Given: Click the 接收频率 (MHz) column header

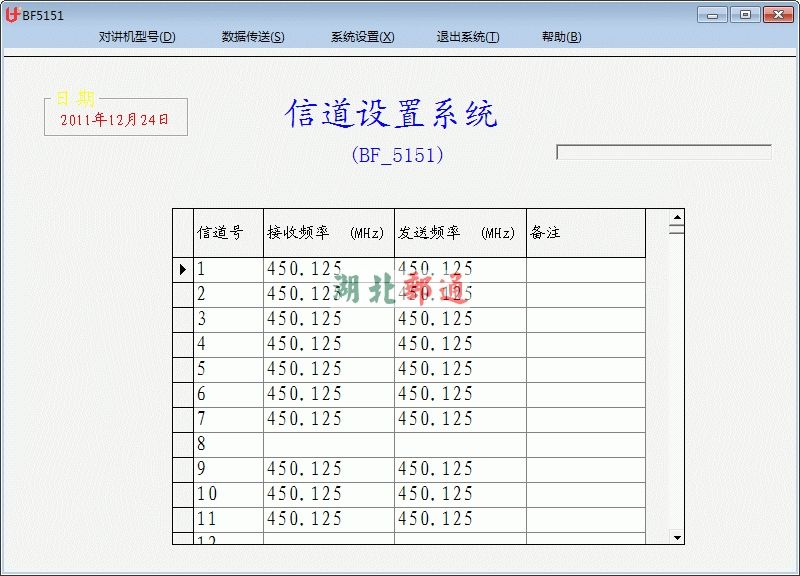Looking at the screenshot, I should coord(328,233).
